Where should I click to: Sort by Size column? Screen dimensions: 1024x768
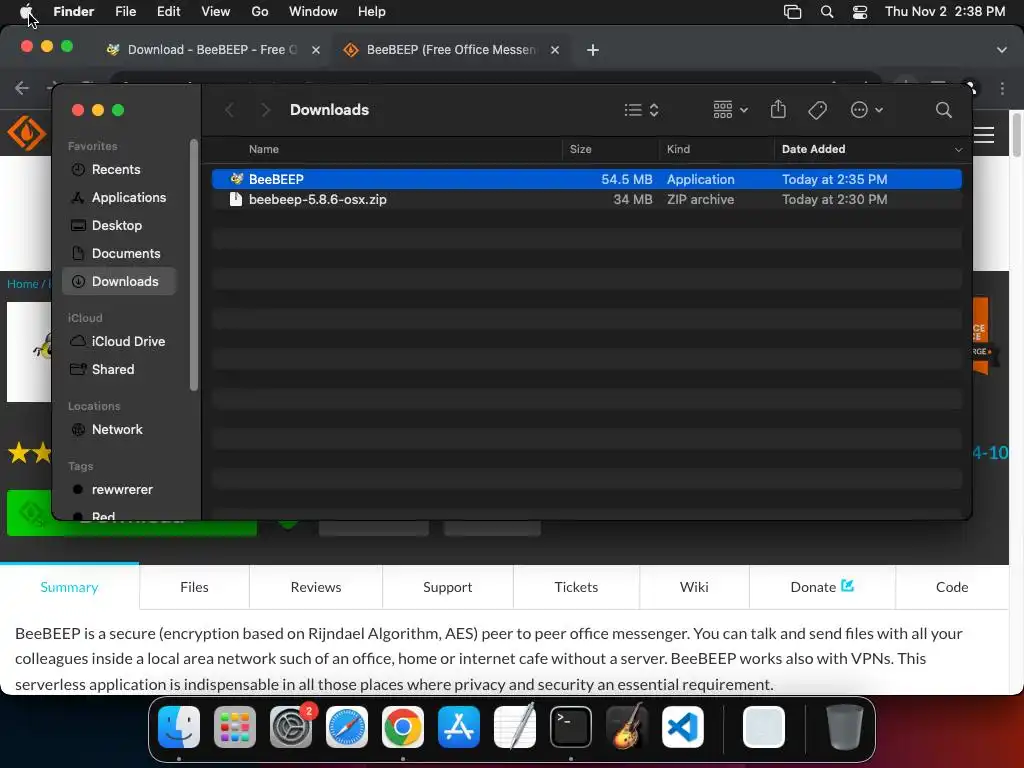click(581, 149)
